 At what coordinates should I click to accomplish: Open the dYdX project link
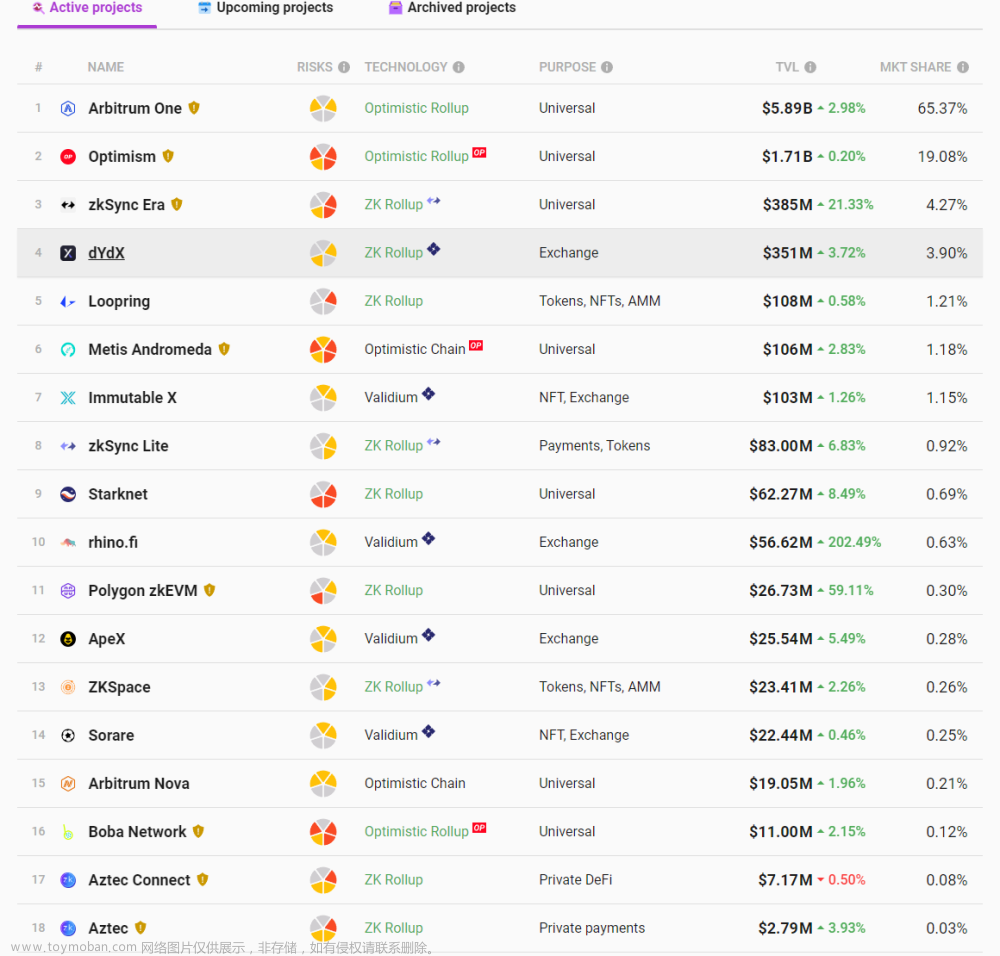[x=106, y=253]
